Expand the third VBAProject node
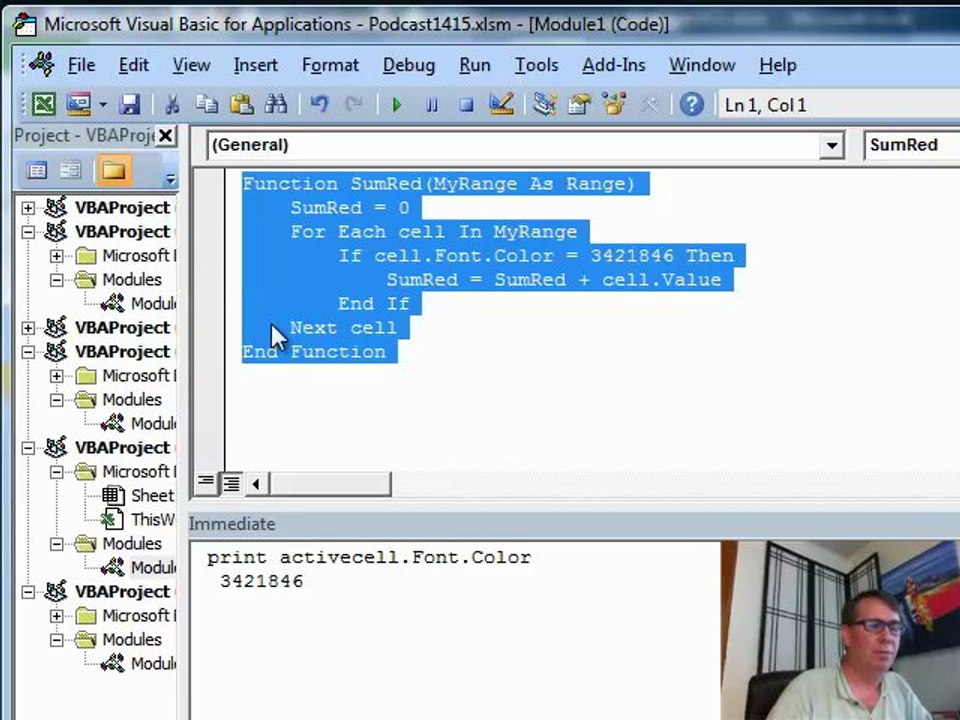The image size is (960, 720). [28, 328]
